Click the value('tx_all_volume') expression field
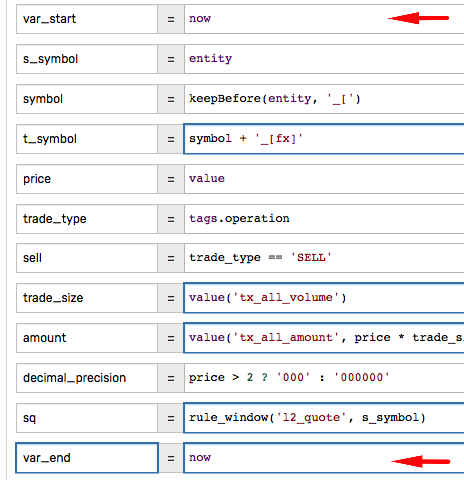Screen dimensions: 464x480 click(x=324, y=298)
